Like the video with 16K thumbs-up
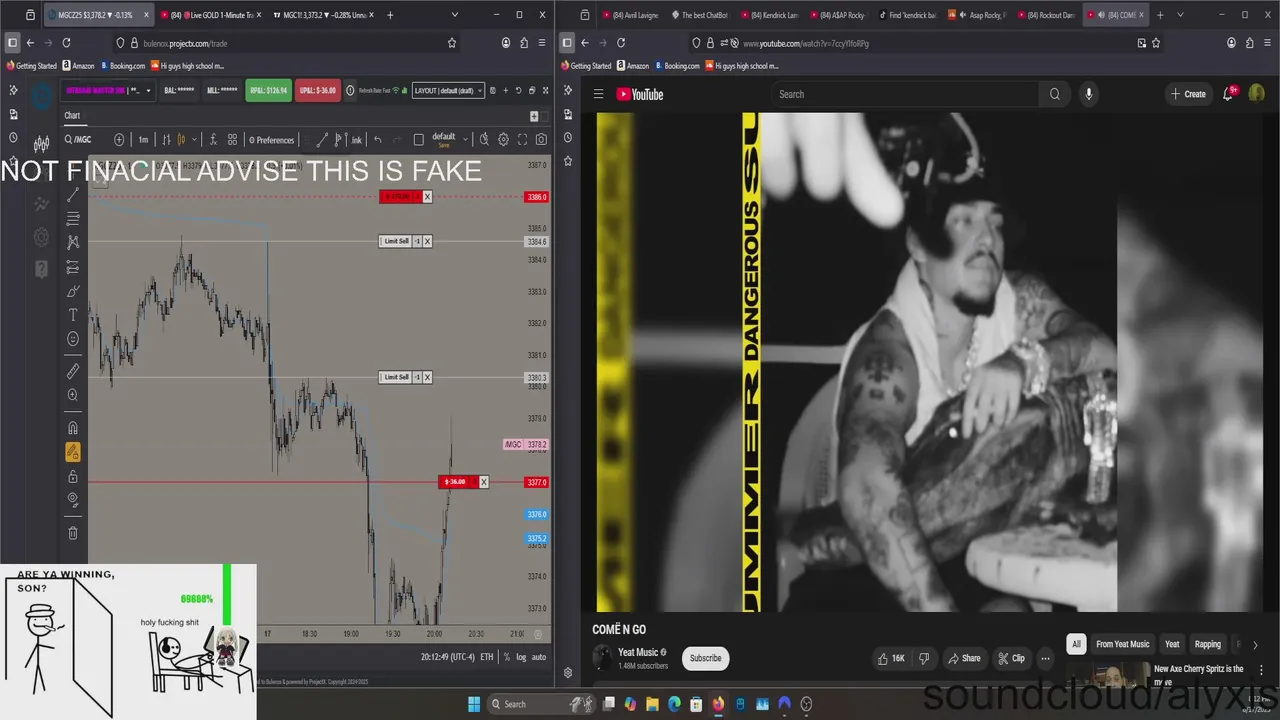The image size is (1280, 720). pos(892,658)
